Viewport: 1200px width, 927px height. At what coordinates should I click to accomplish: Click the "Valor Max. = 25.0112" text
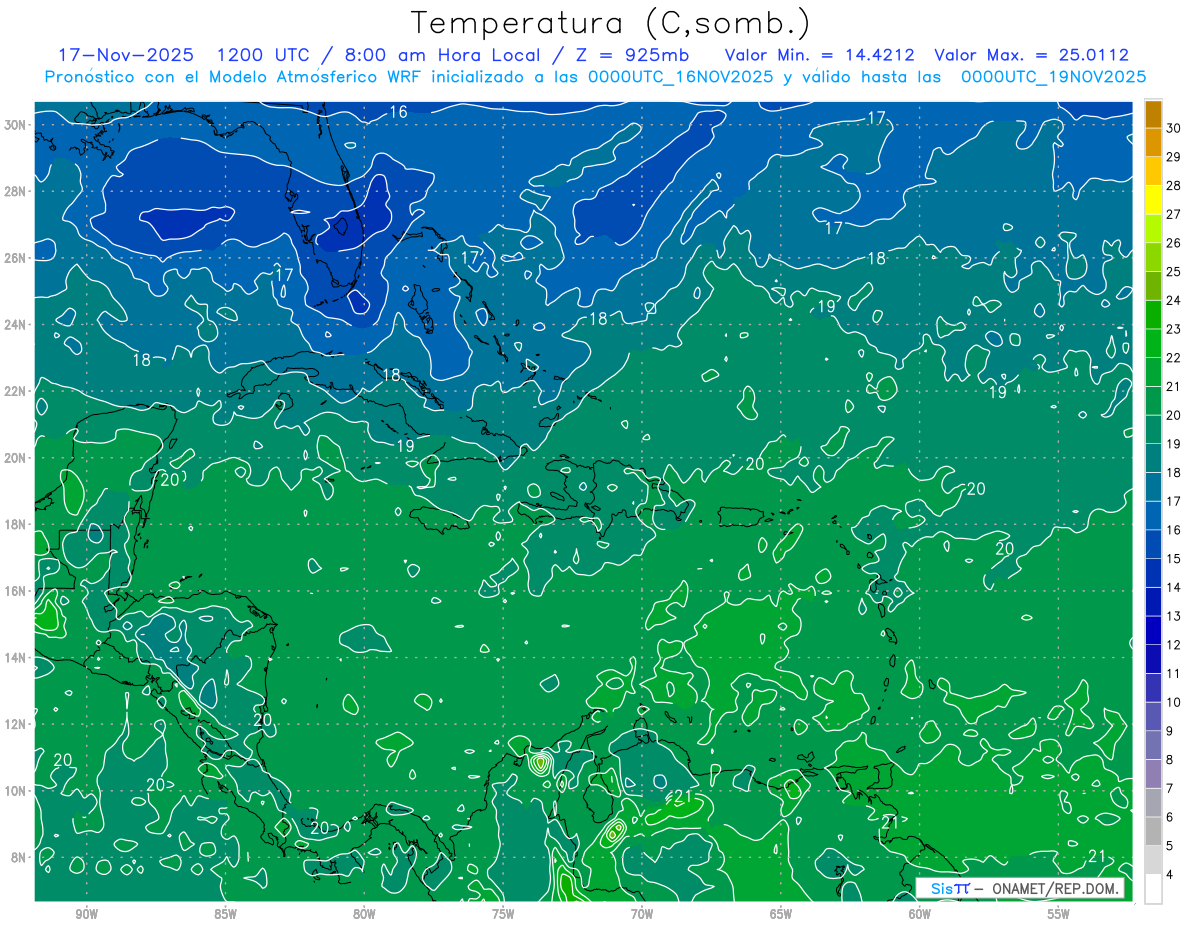1032,55
